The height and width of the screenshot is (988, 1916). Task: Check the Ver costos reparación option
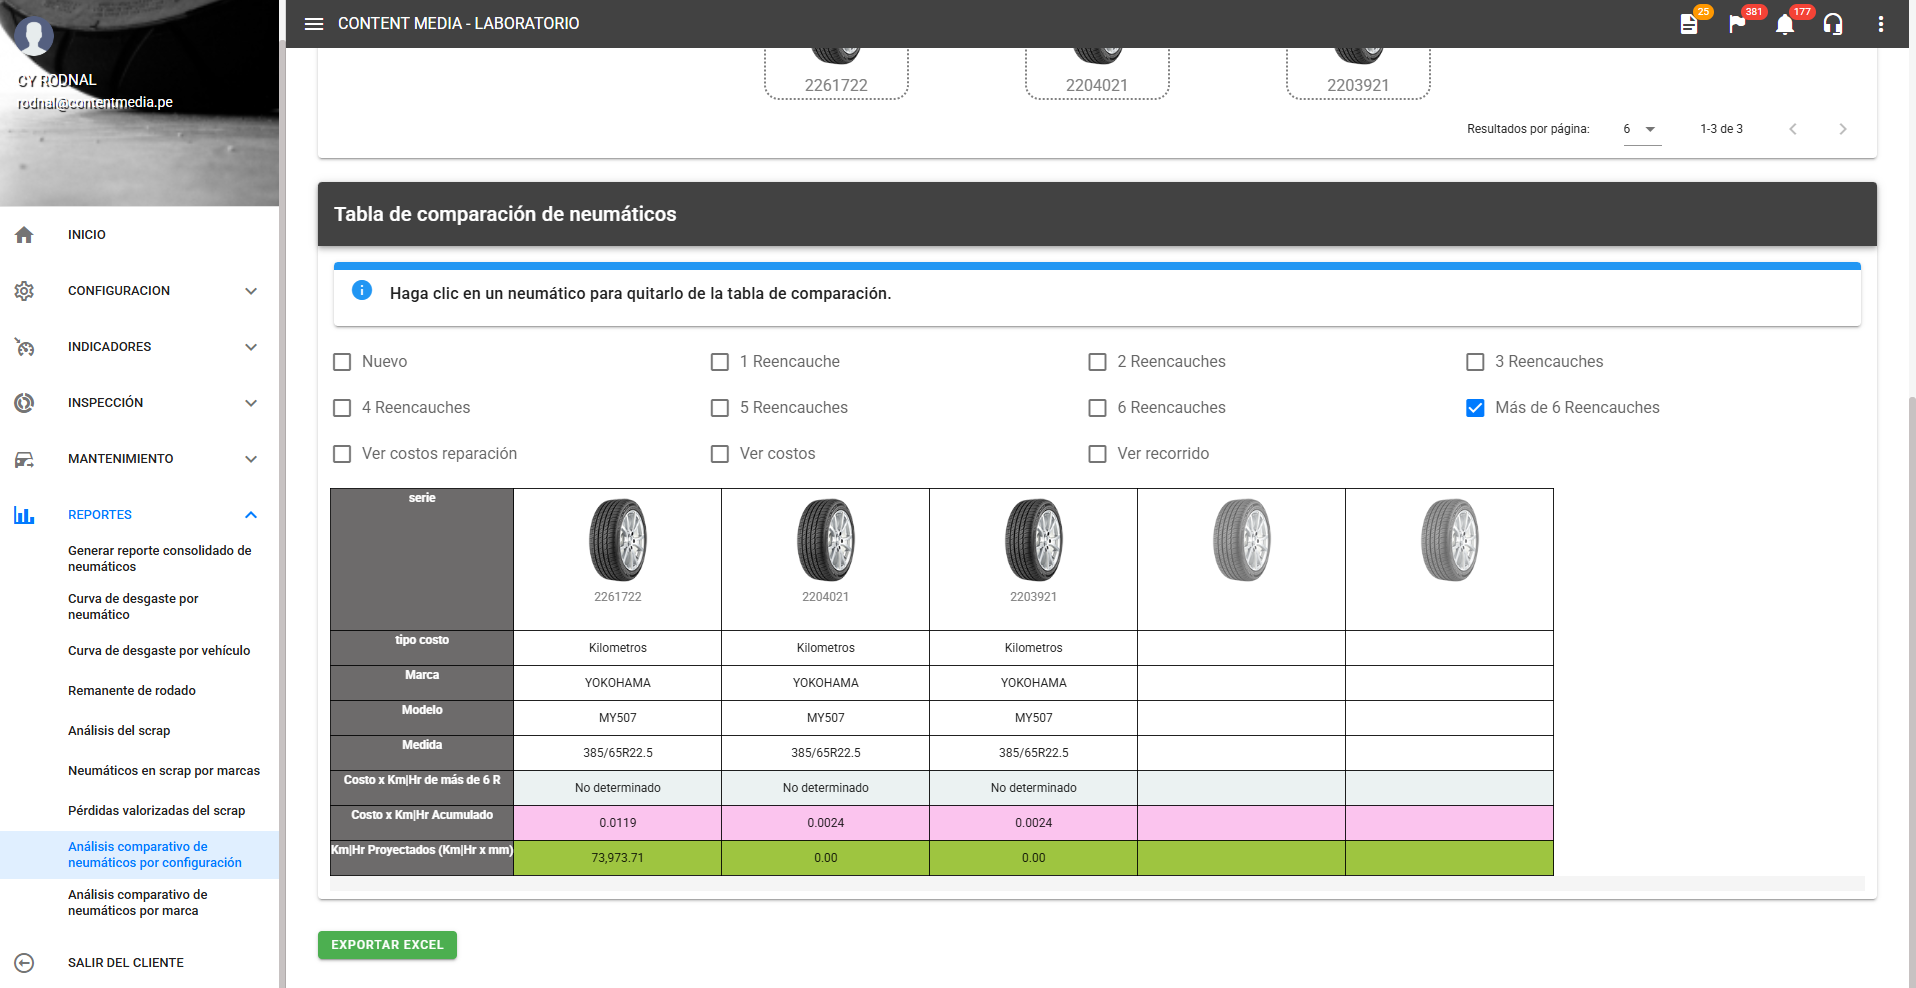[x=342, y=454]
